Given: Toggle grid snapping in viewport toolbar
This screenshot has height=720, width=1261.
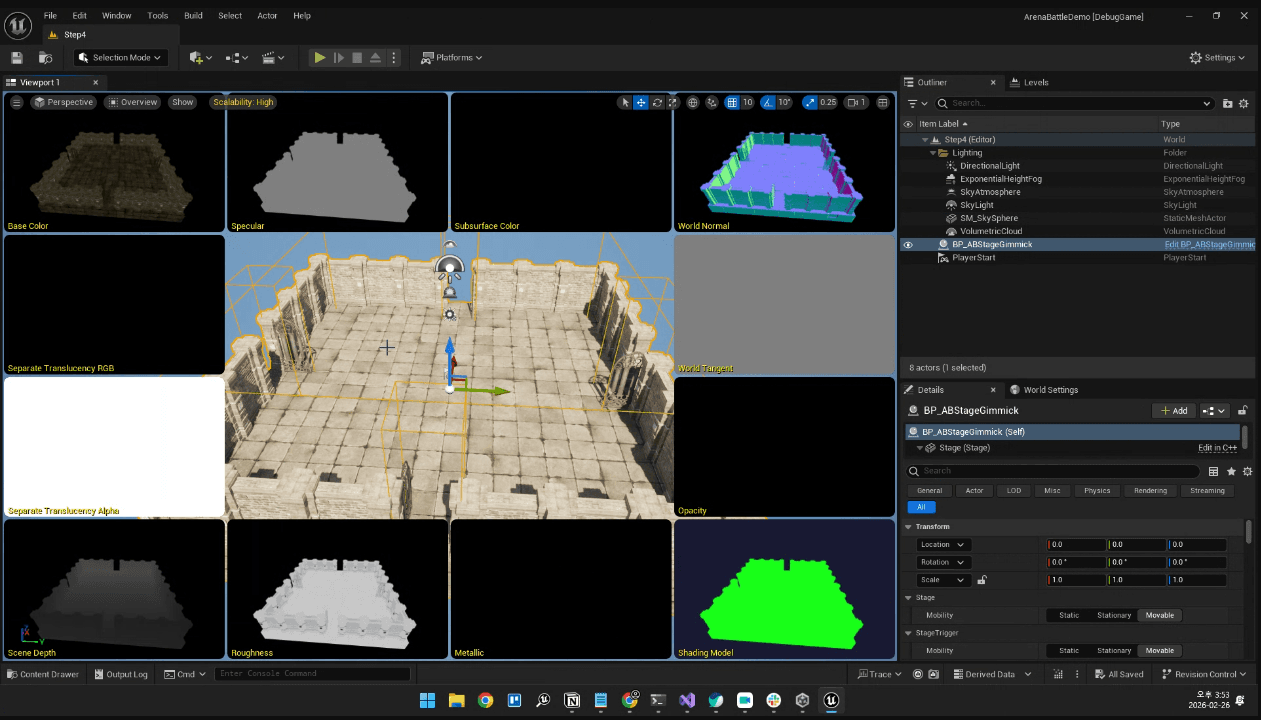Looking at the screenshot, I should click(x=733, y=102).
